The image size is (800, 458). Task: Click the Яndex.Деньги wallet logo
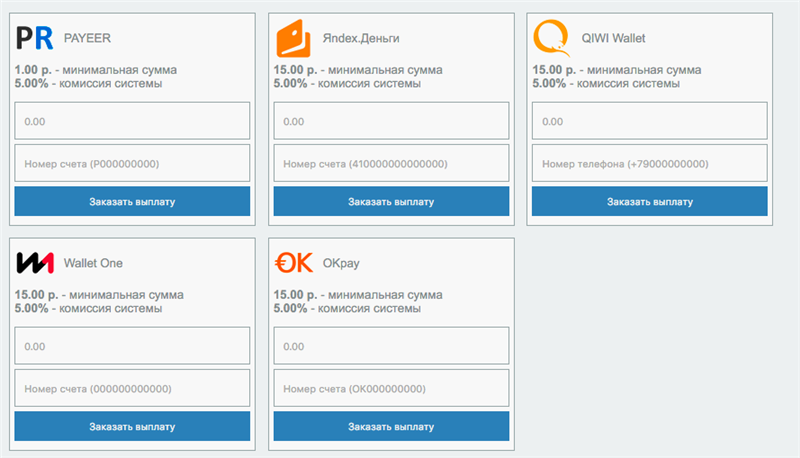click(x=293, y=39)
